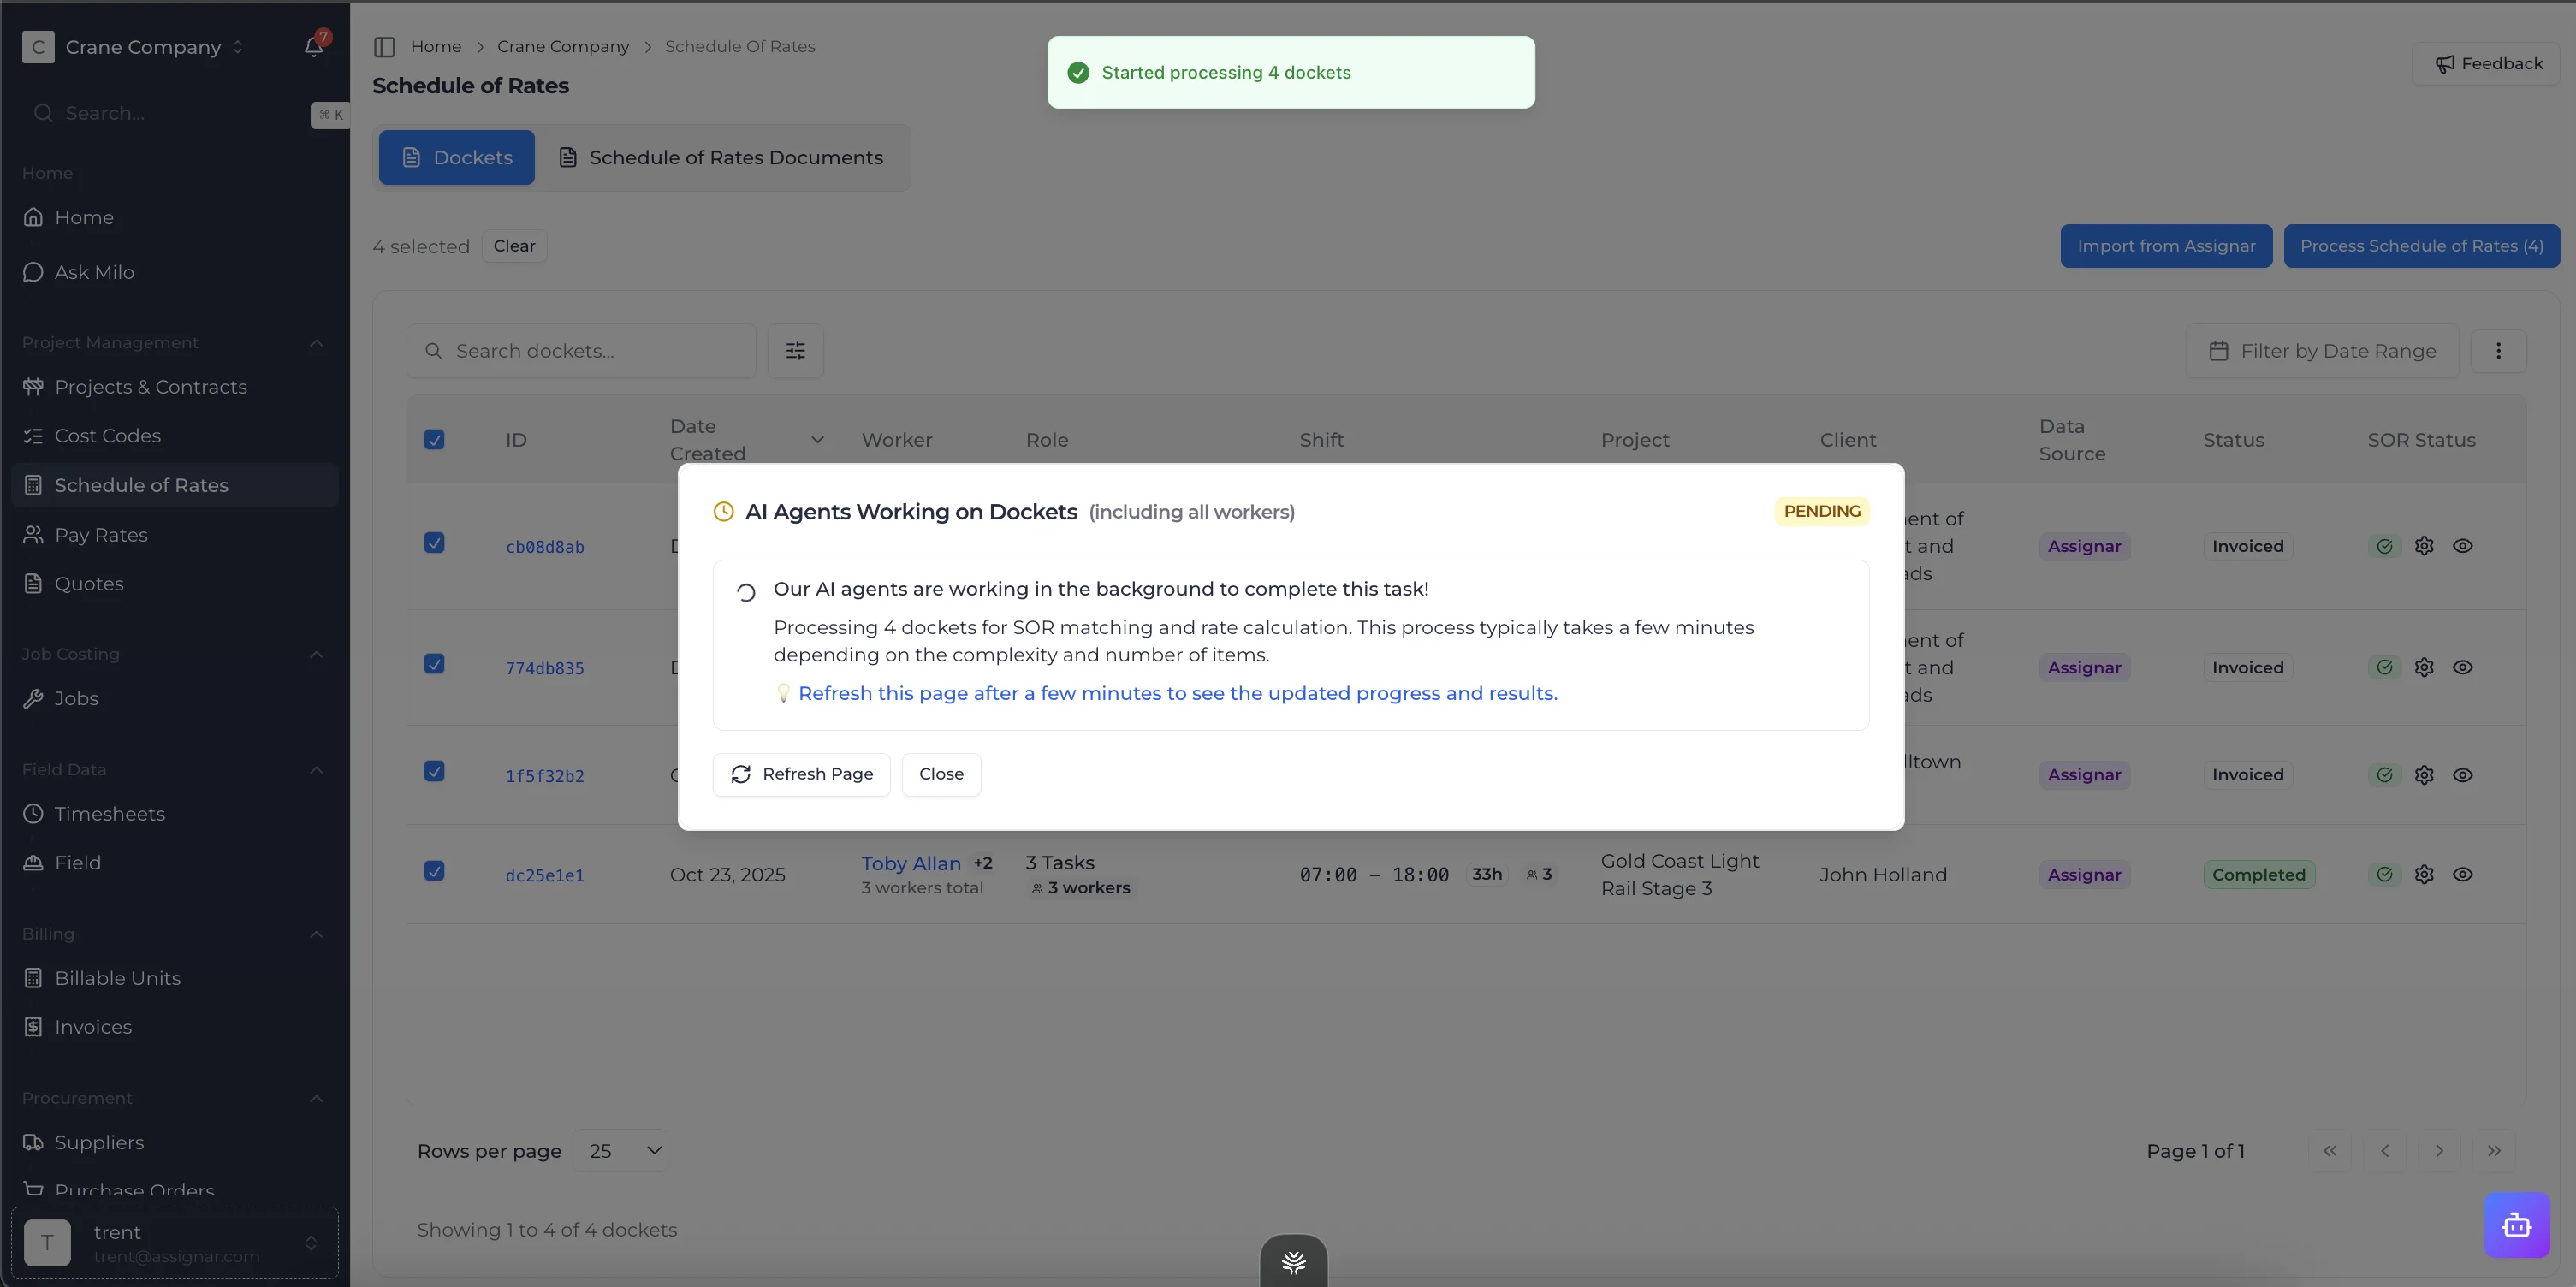
Task: Open the docket filter sliders icon
Action: click(795, 351)
